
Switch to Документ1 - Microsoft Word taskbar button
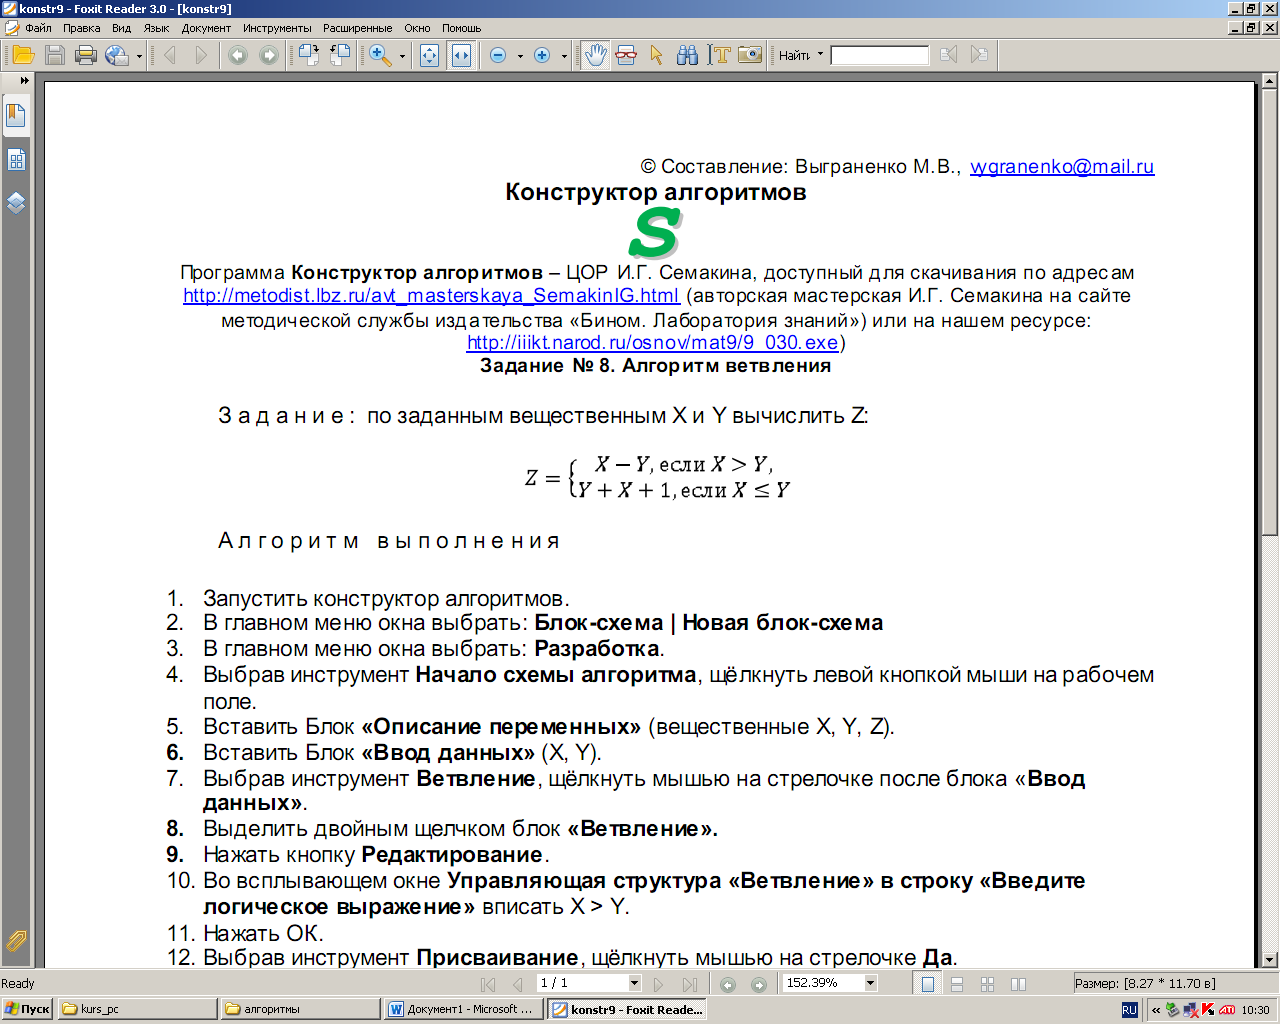pyautogui.click(x=464, y=1010)
